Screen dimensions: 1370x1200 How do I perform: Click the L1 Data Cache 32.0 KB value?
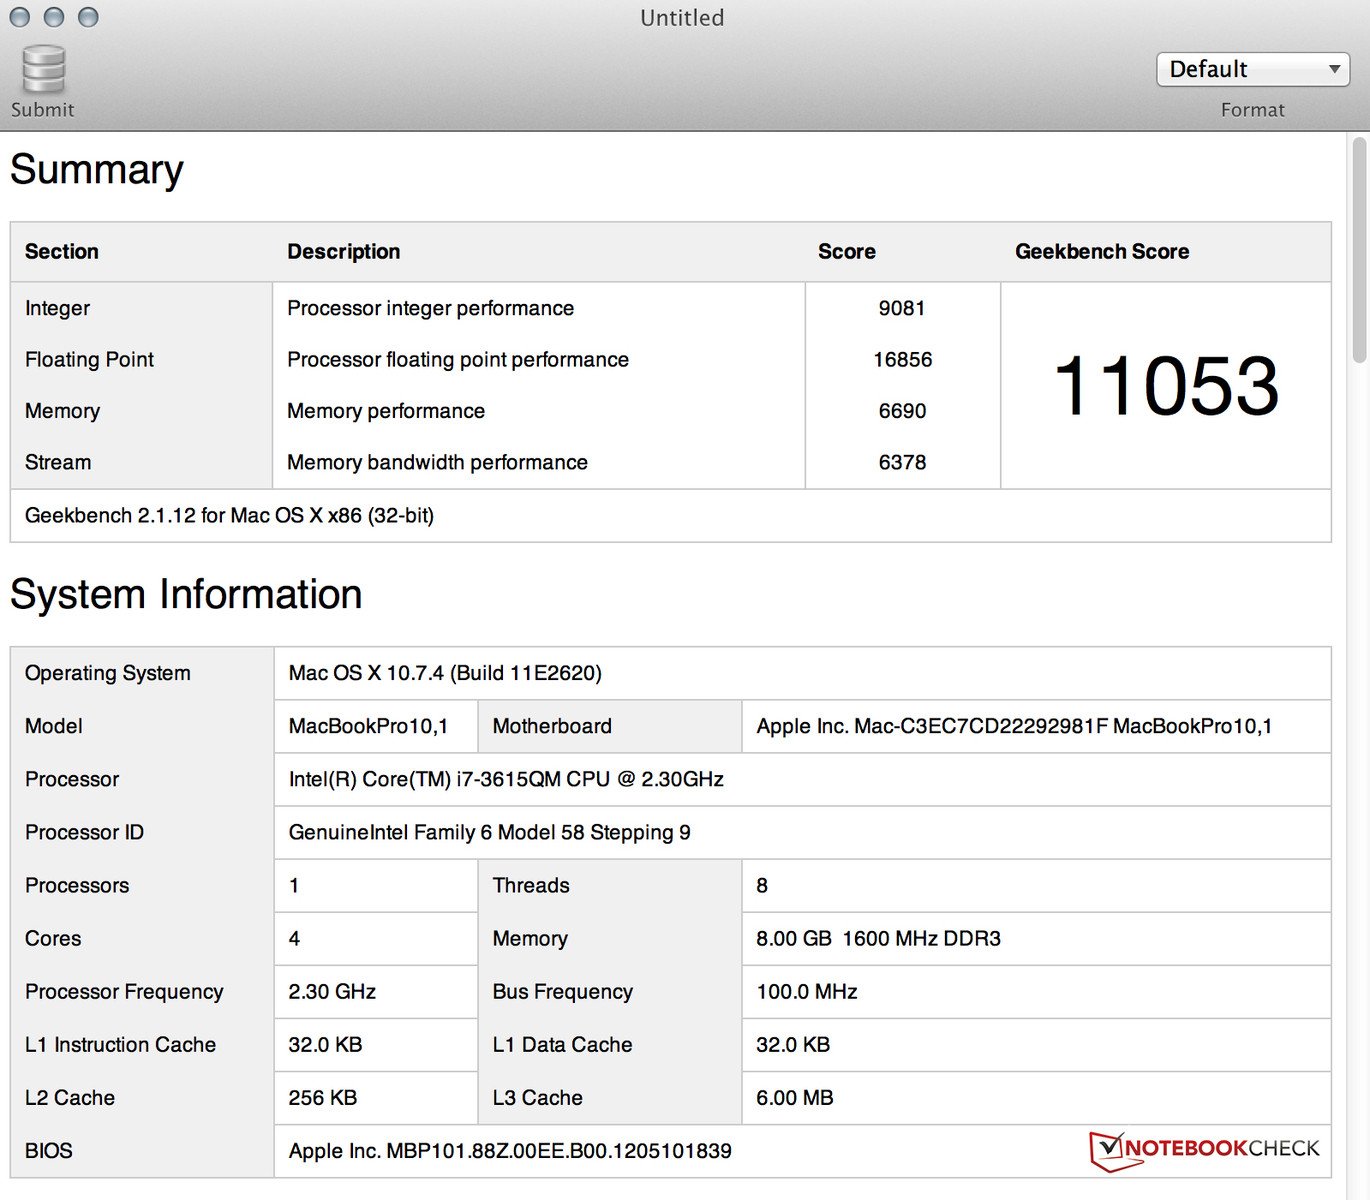(x=793, y=1044)
